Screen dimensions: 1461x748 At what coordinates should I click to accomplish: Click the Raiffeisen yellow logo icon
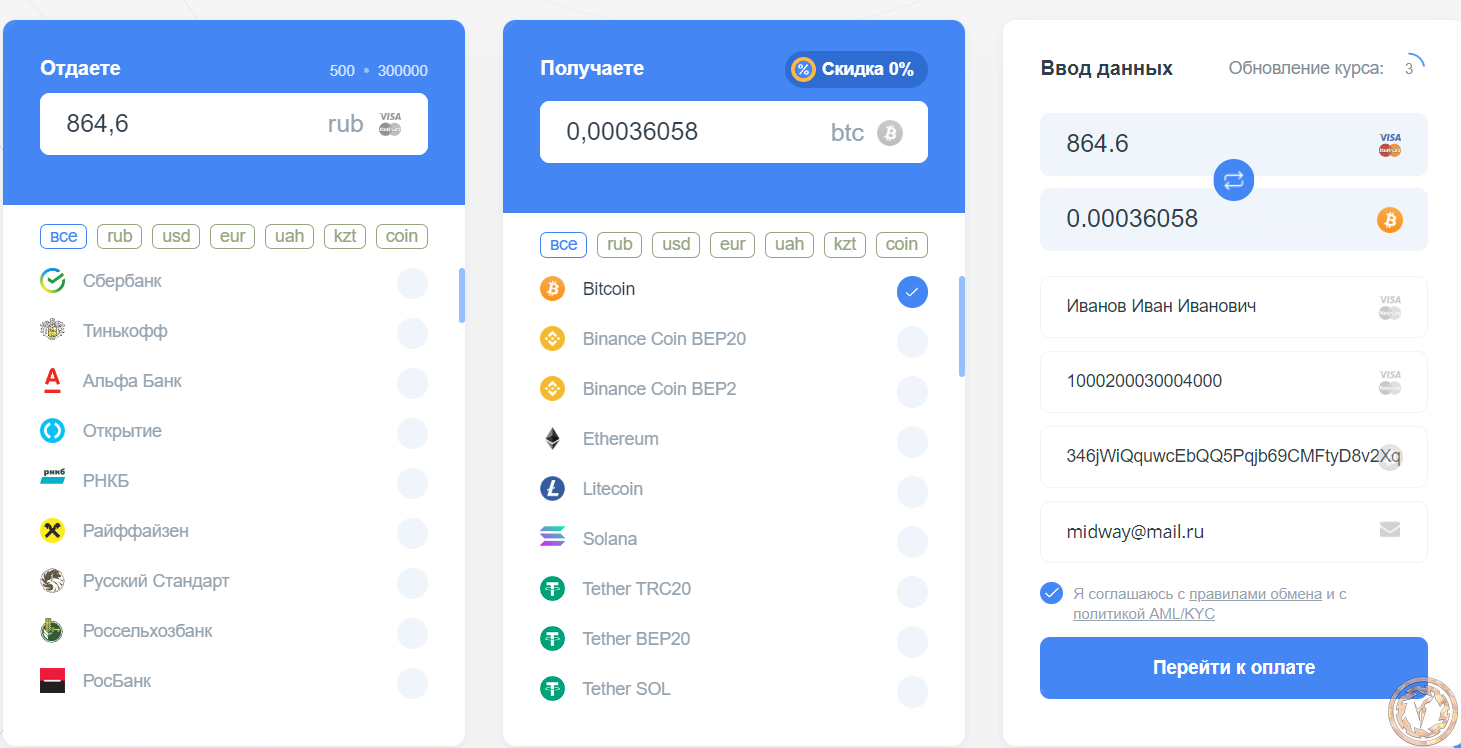click(x=52, y=531)
